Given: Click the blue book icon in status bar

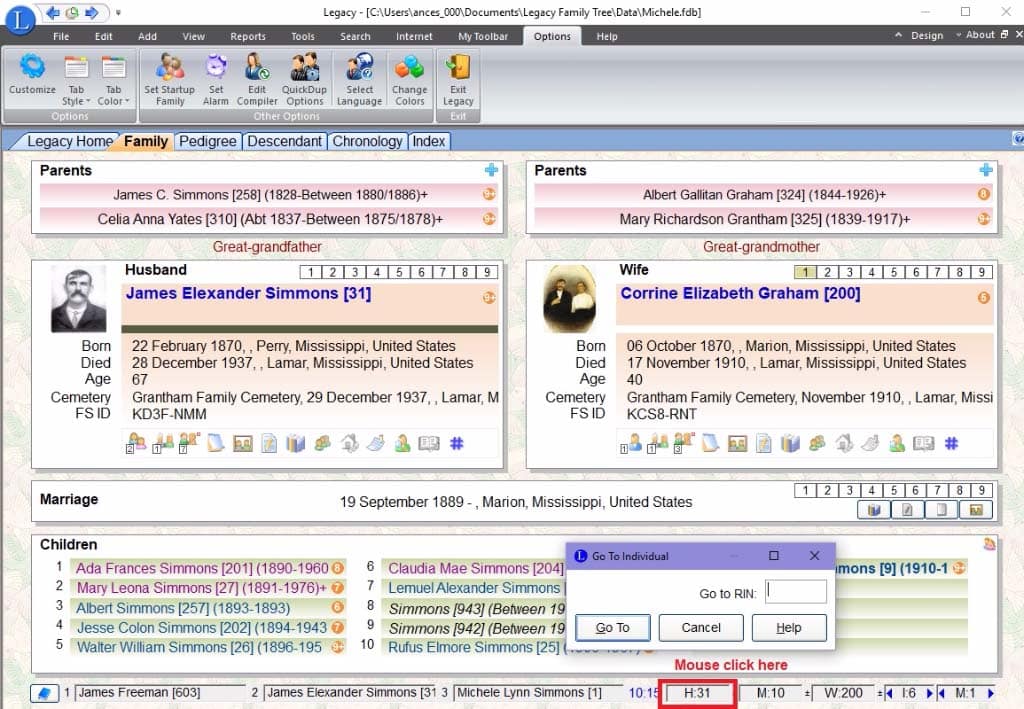Looking at the screenshot, I should [x=44, y=693].
